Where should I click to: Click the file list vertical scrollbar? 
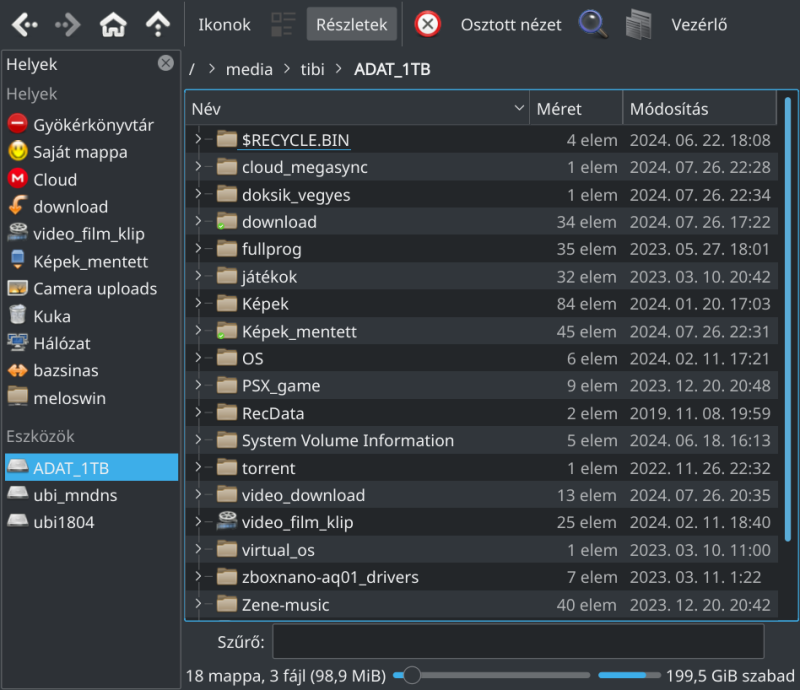click(788, 319)
